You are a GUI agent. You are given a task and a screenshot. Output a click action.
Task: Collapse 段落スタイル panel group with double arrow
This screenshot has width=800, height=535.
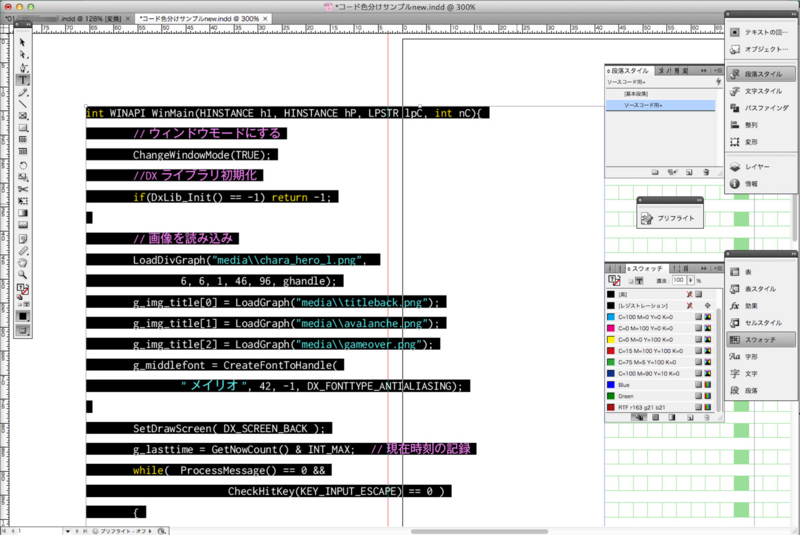704,70
